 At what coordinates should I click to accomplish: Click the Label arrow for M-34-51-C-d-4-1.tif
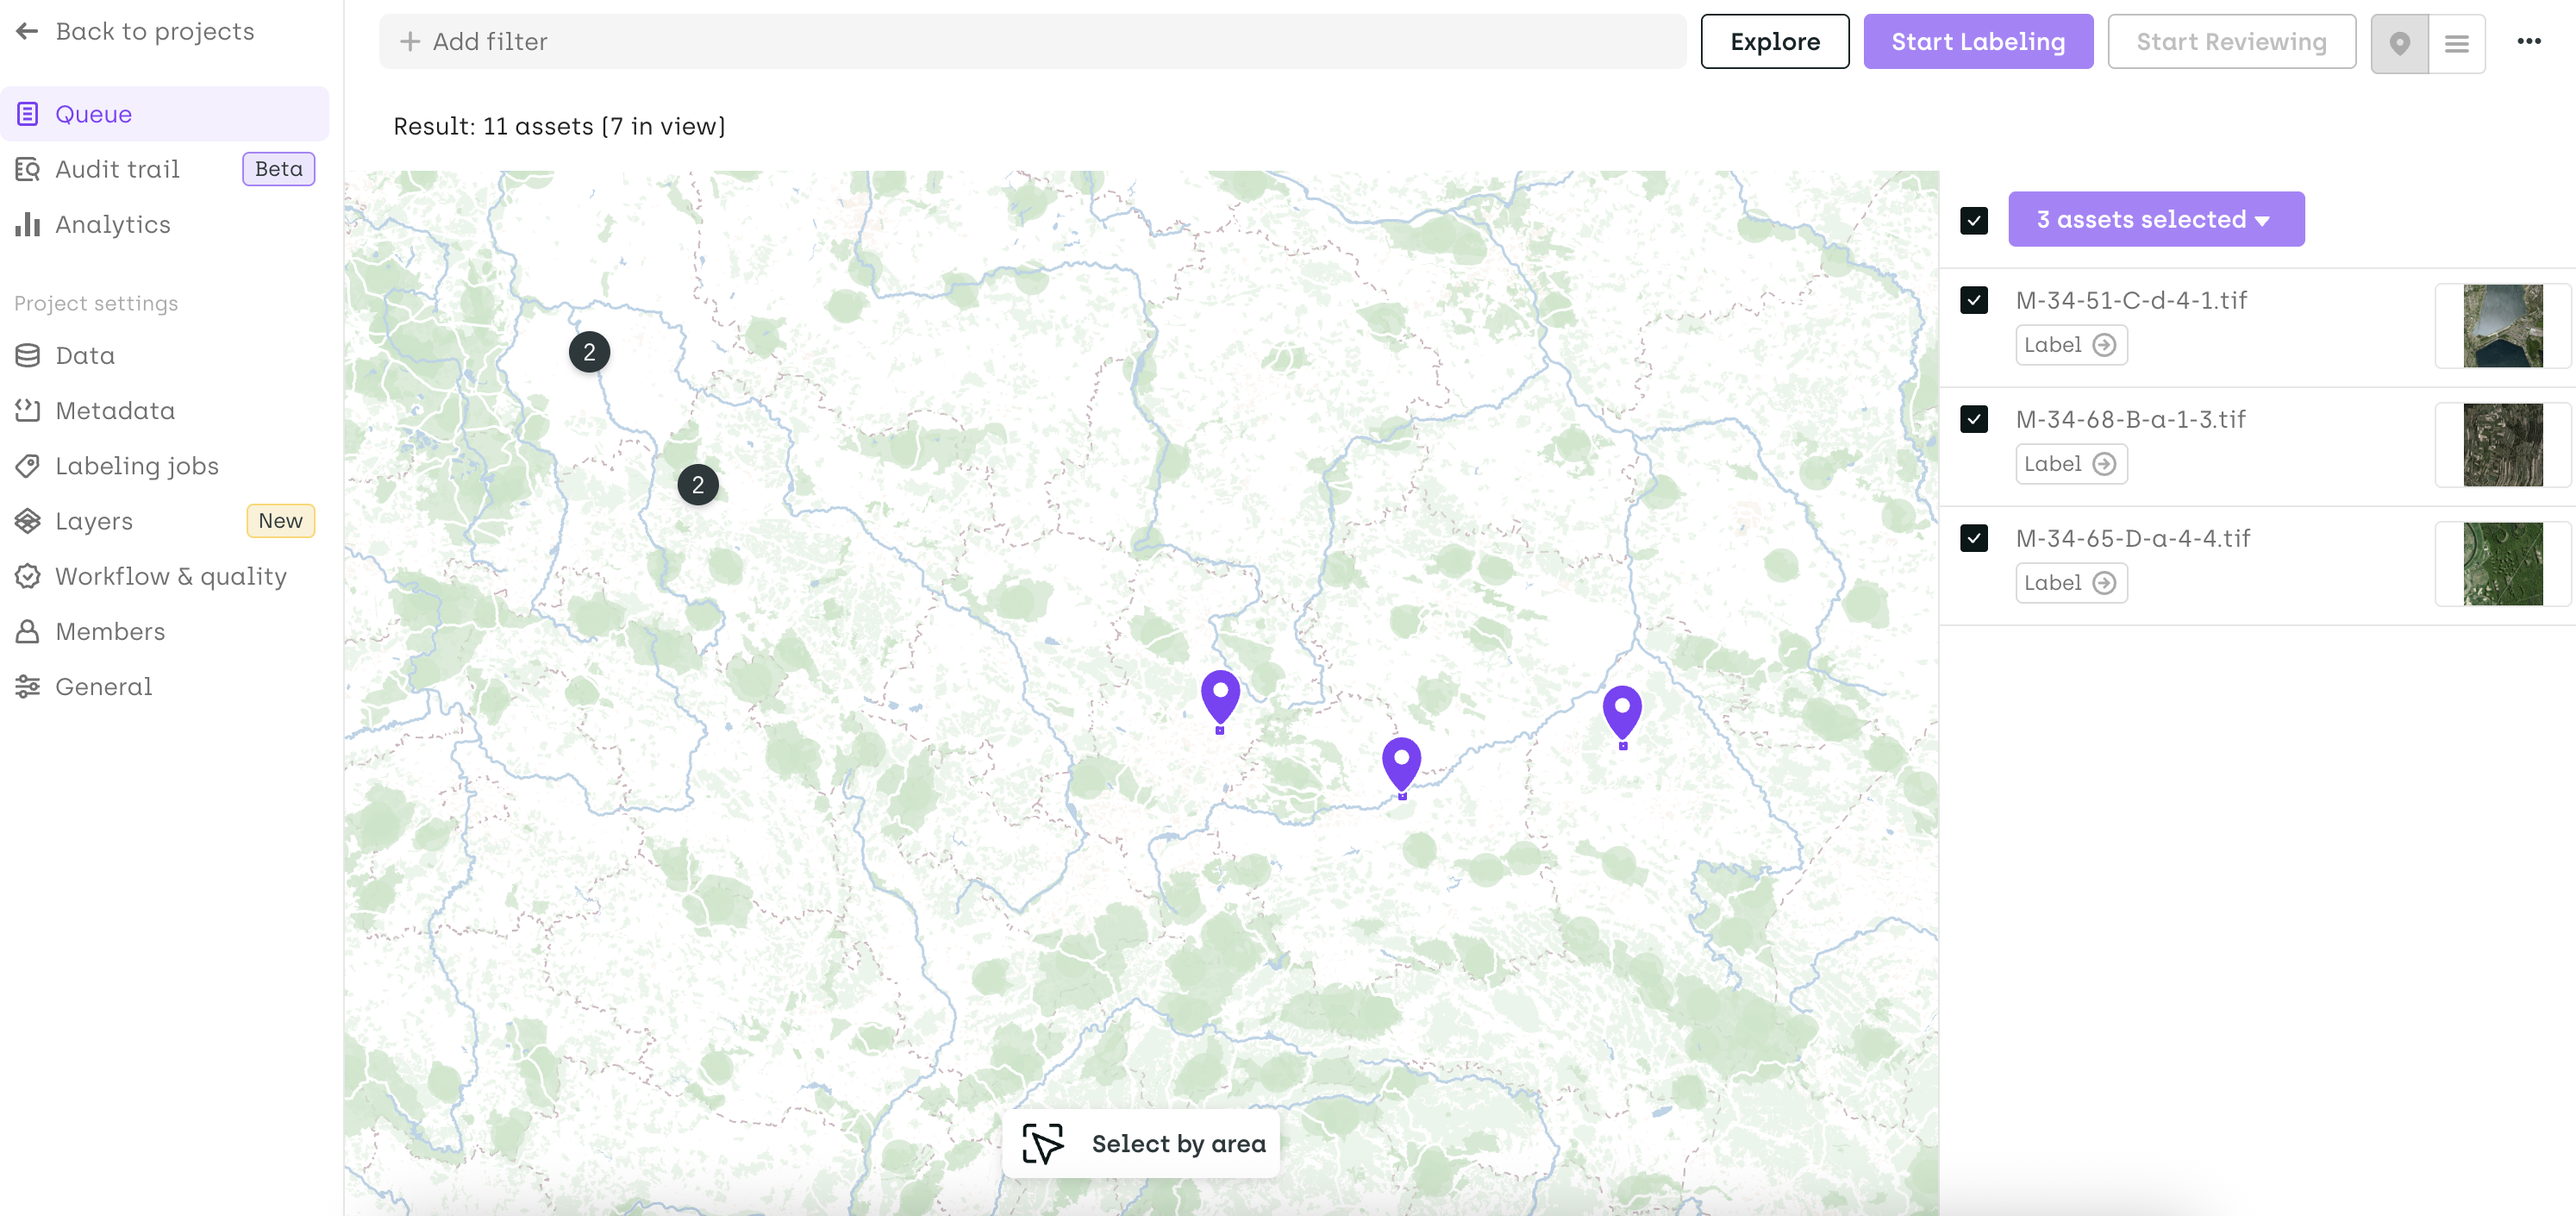click(2104, 345)
